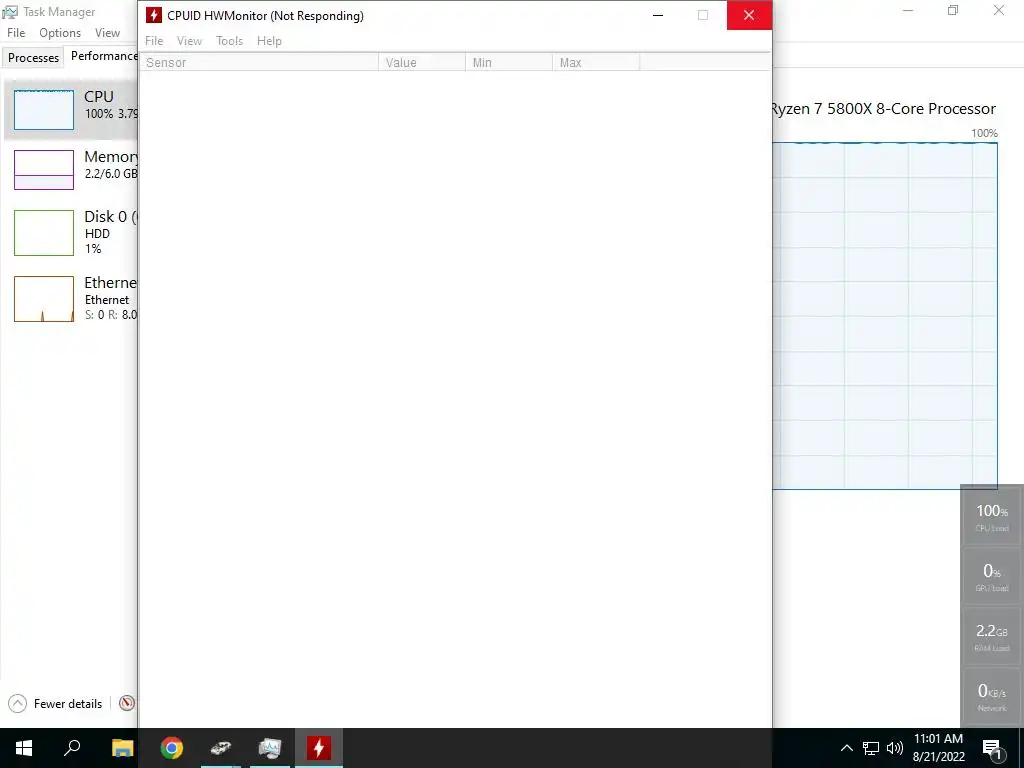The image size is (1024, 768).
Task: Launch Google Chrome from the taskbar
Action: coord(172,748)
